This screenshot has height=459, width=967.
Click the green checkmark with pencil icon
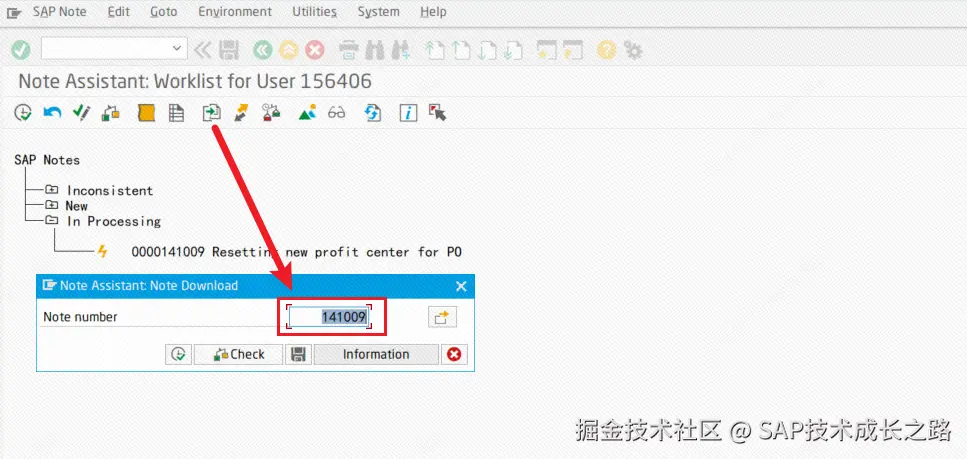[x=81, y=113]
